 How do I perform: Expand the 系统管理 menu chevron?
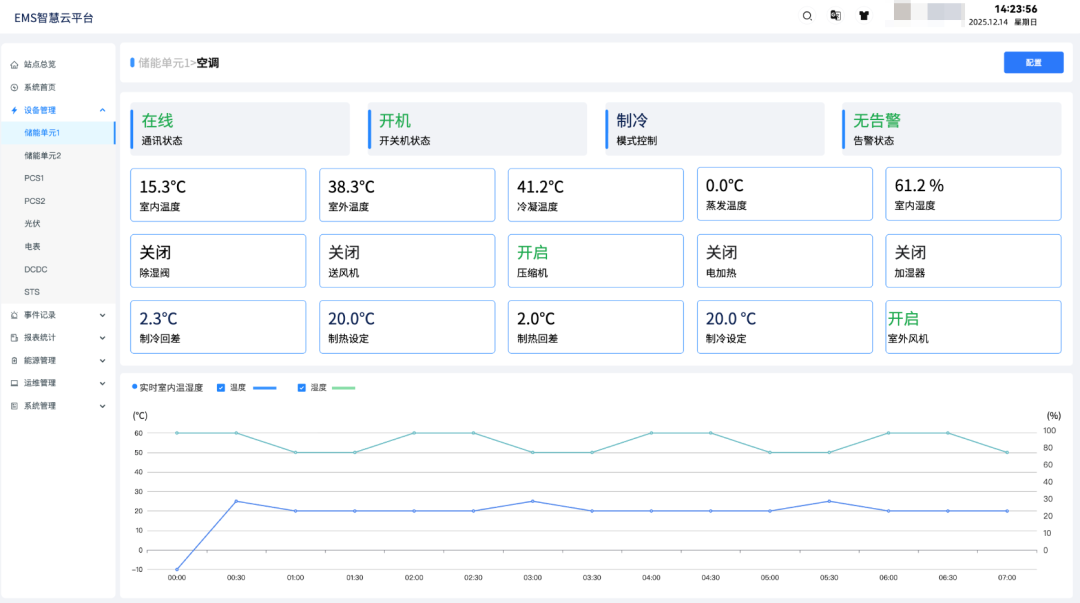tap(102, 406)
